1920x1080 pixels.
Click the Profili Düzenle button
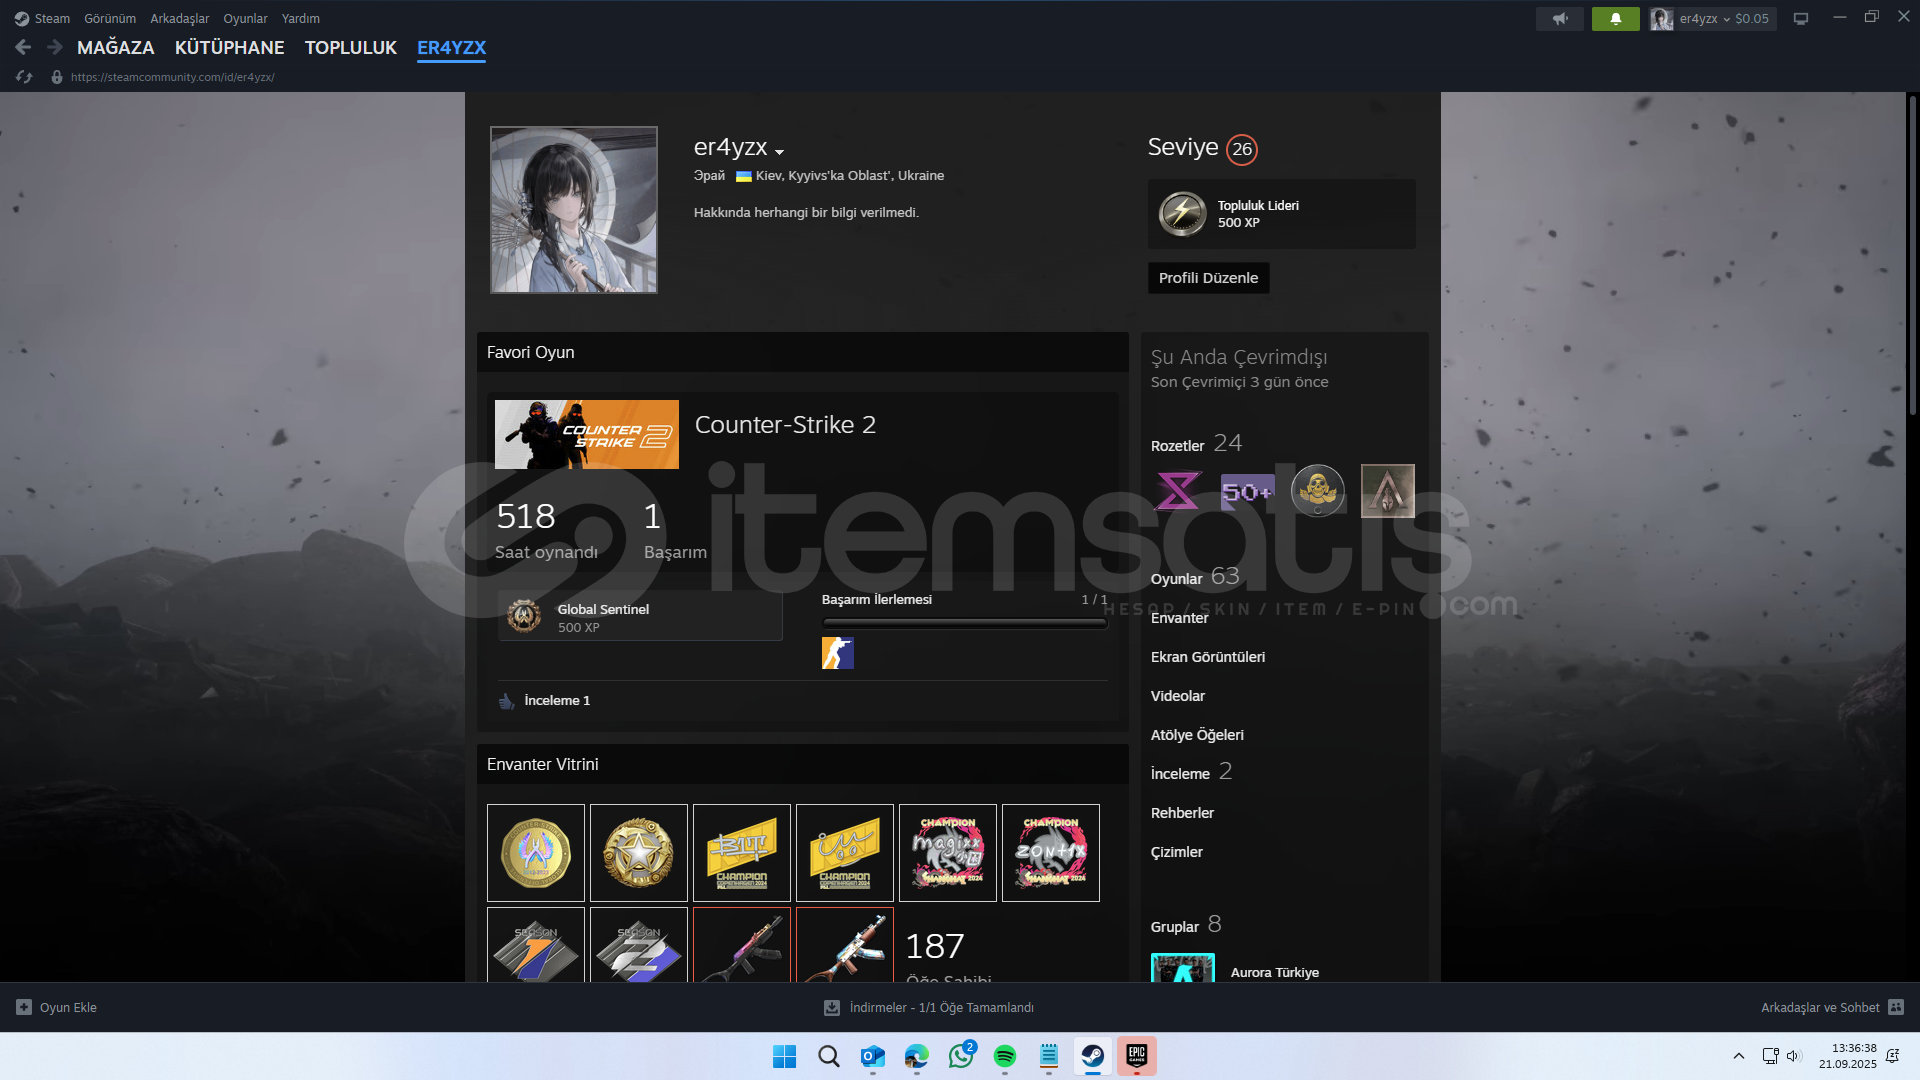click(x=1208, y=278)
